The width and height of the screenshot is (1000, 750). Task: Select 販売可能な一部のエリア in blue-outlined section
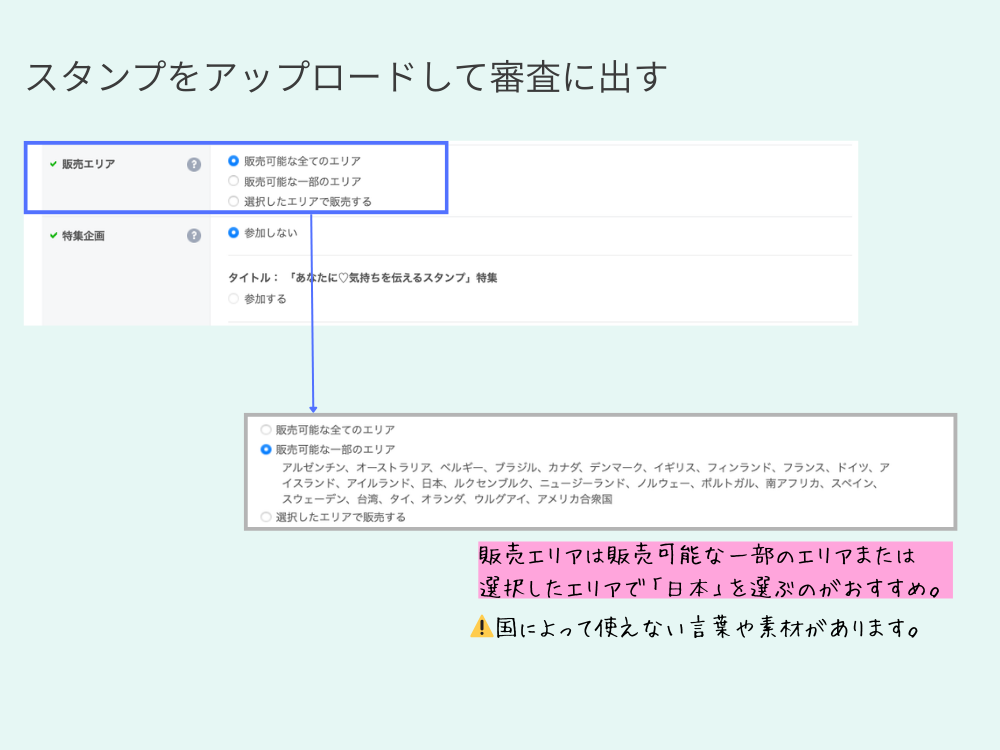pyautogui.click(x=234, y=181)
